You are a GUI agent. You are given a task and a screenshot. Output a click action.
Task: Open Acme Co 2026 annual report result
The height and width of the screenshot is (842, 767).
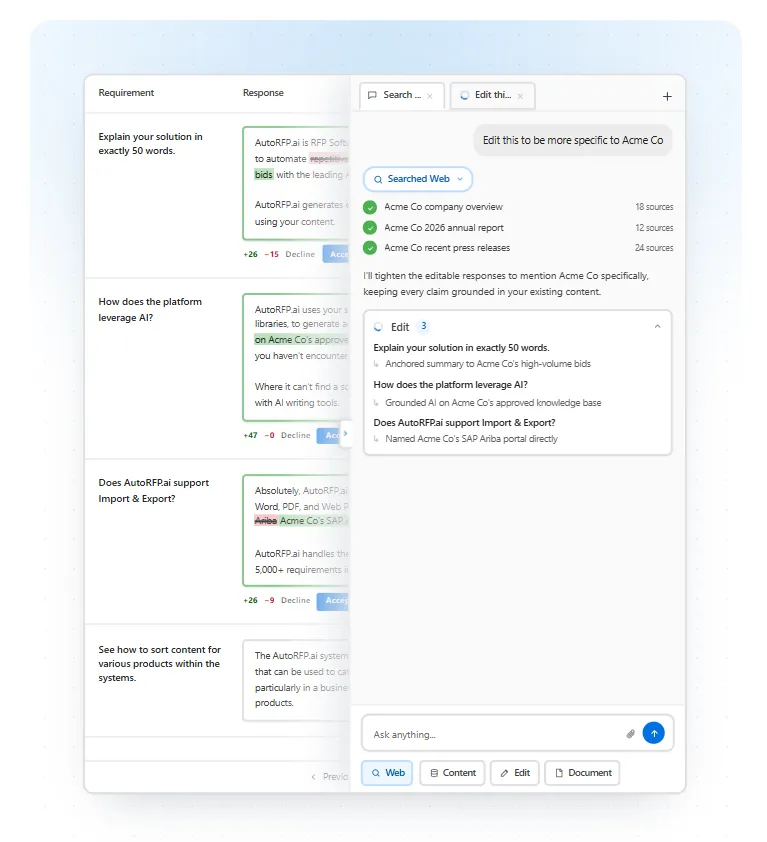[444, 228]
